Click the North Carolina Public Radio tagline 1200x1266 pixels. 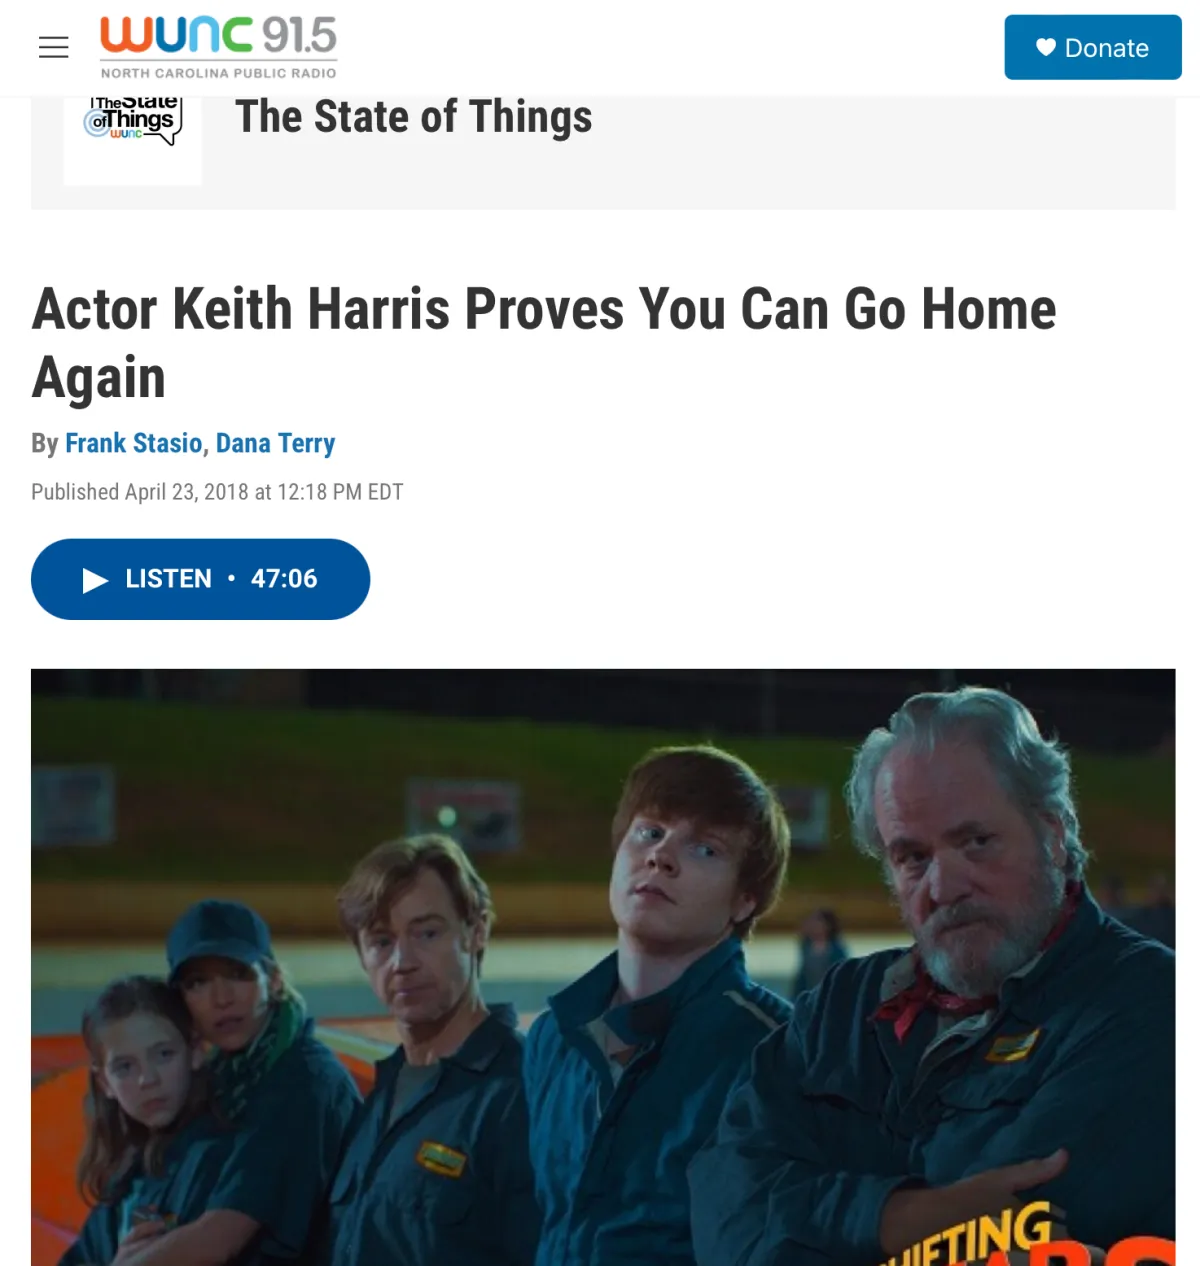218,73
